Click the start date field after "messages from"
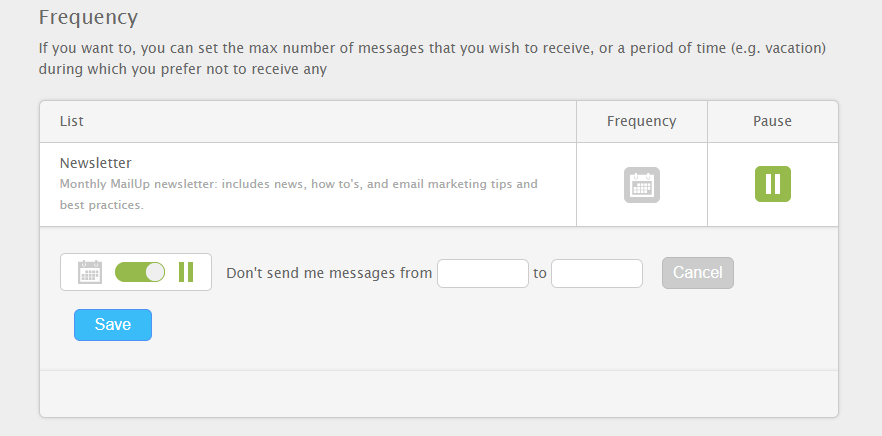 (483, 273)
